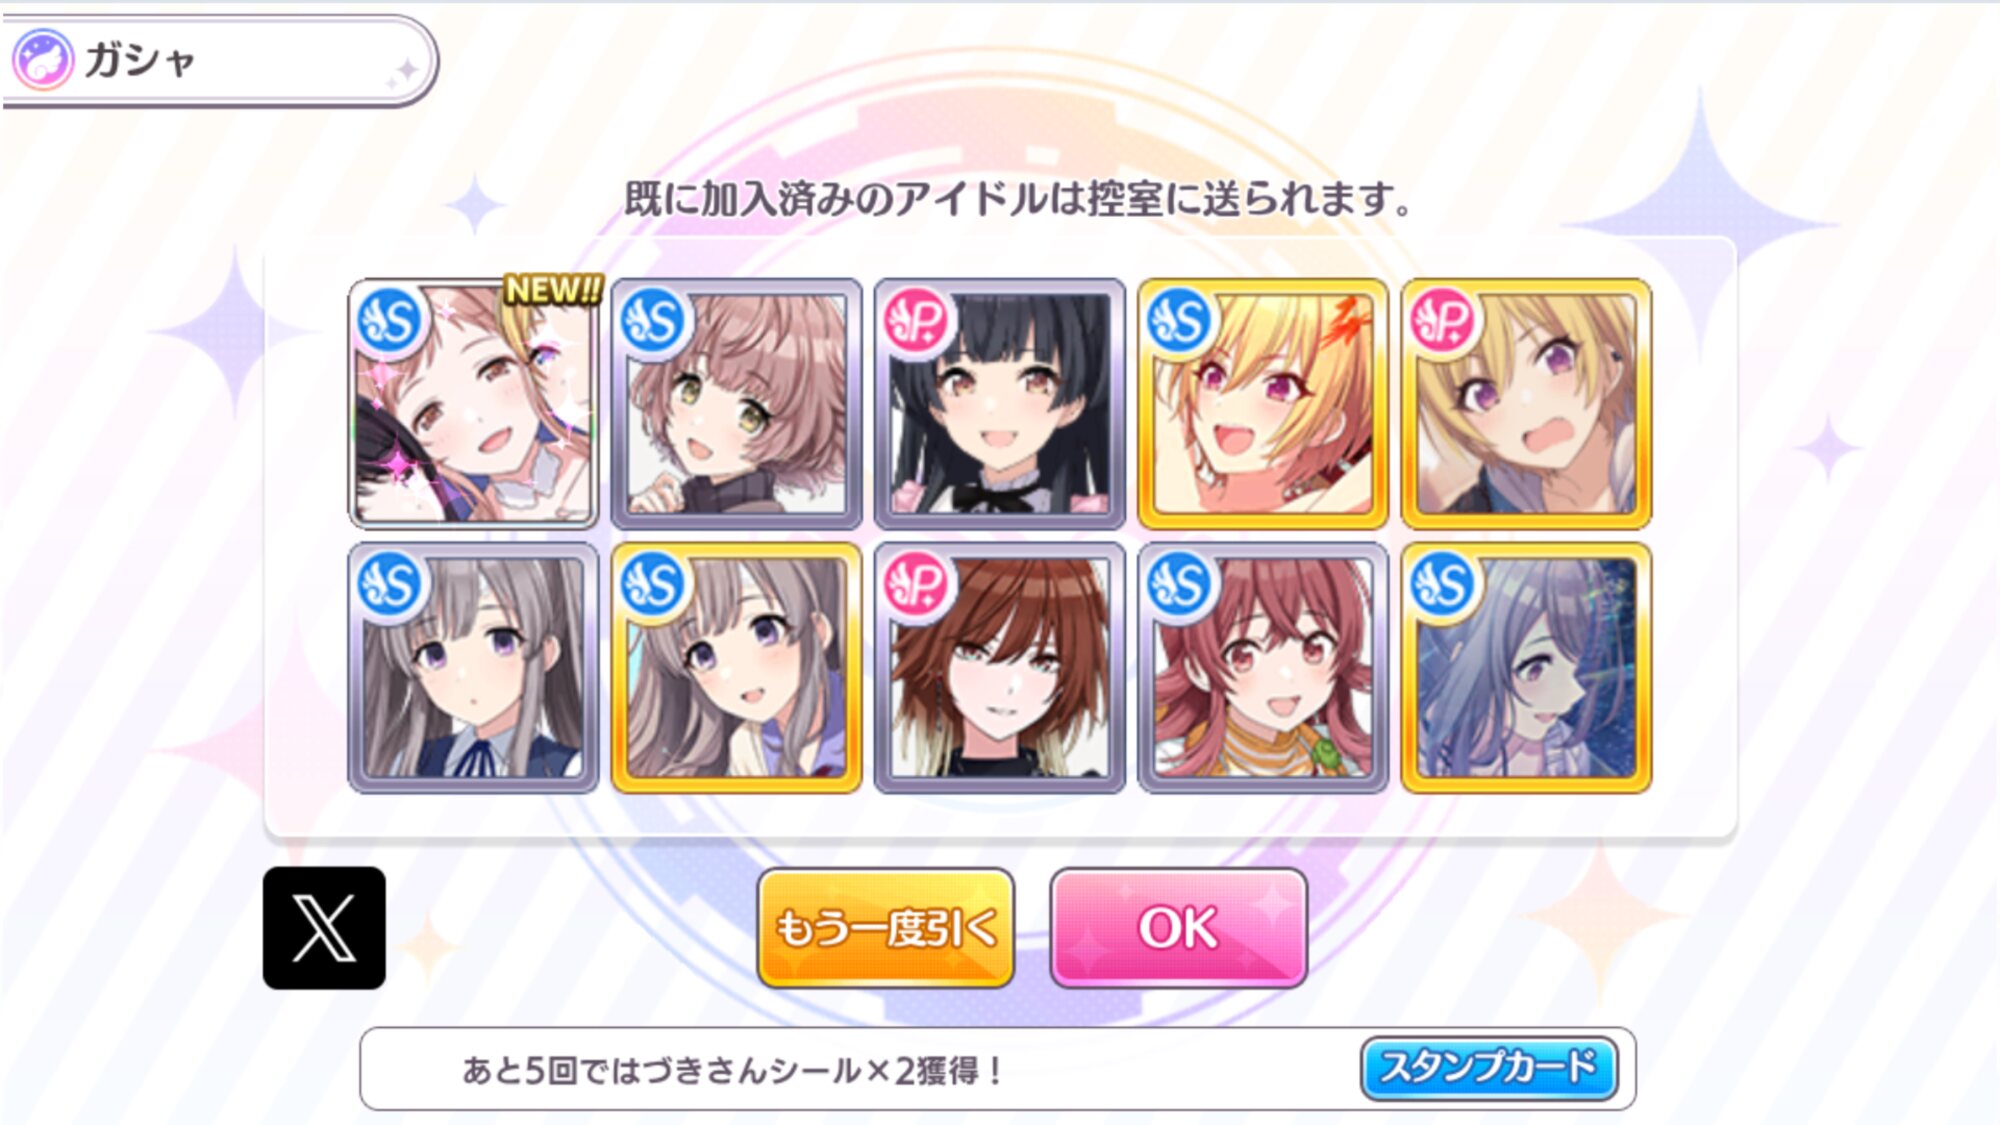Select the red-haired idol with orange scarf
The width and height of the screenshot is (2000, 1125).
1263,668
